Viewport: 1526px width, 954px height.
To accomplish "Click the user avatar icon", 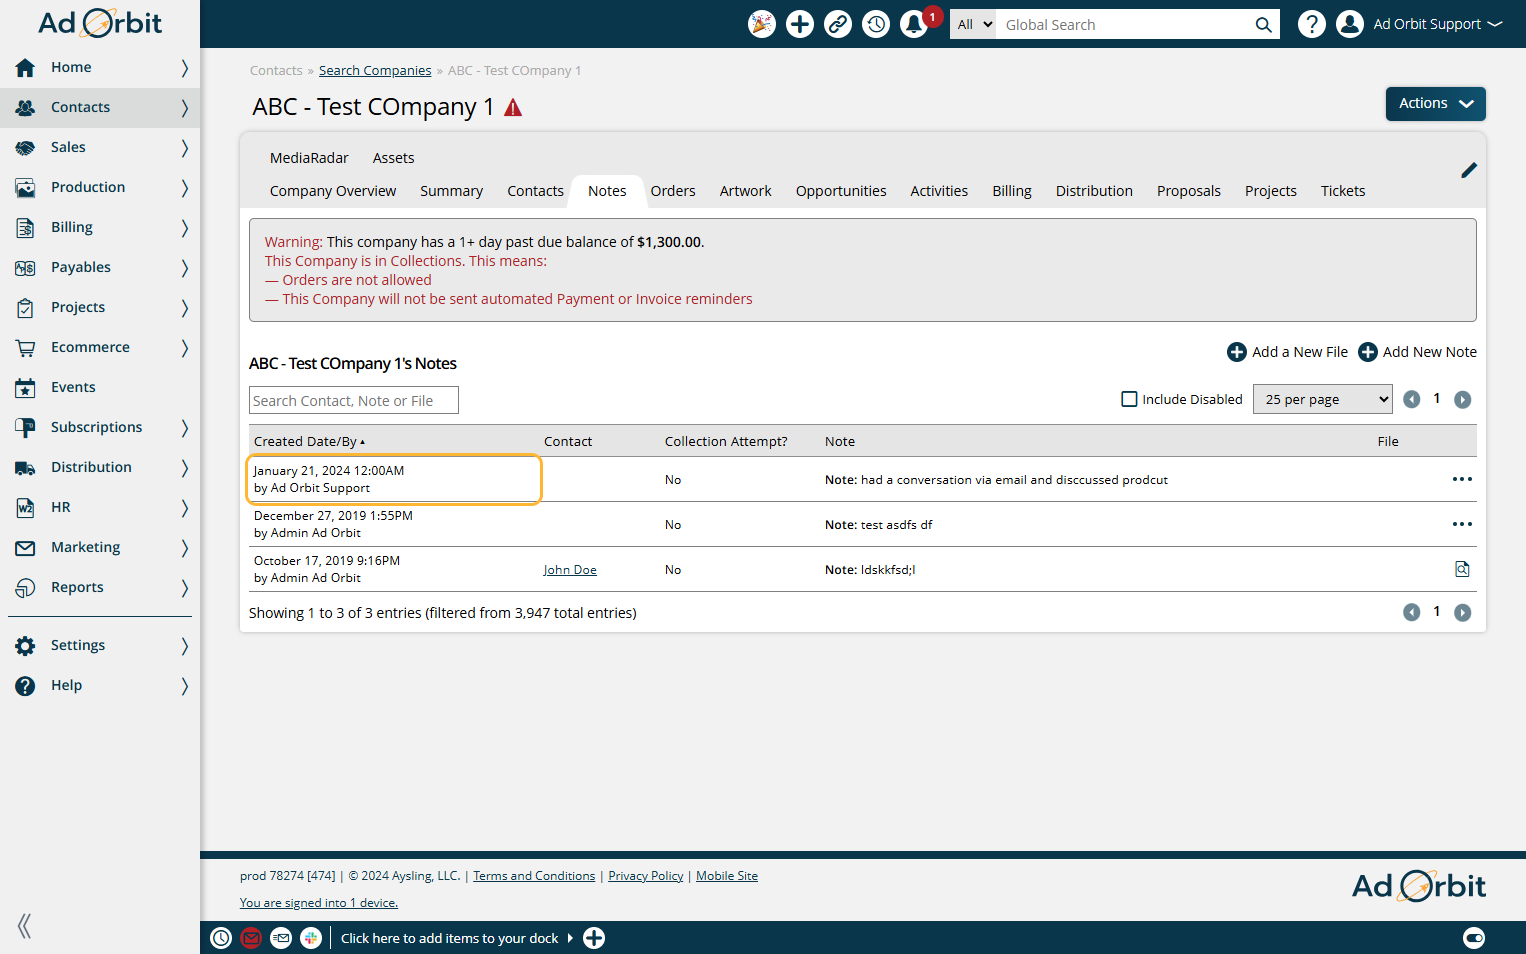I will 1350,24.
